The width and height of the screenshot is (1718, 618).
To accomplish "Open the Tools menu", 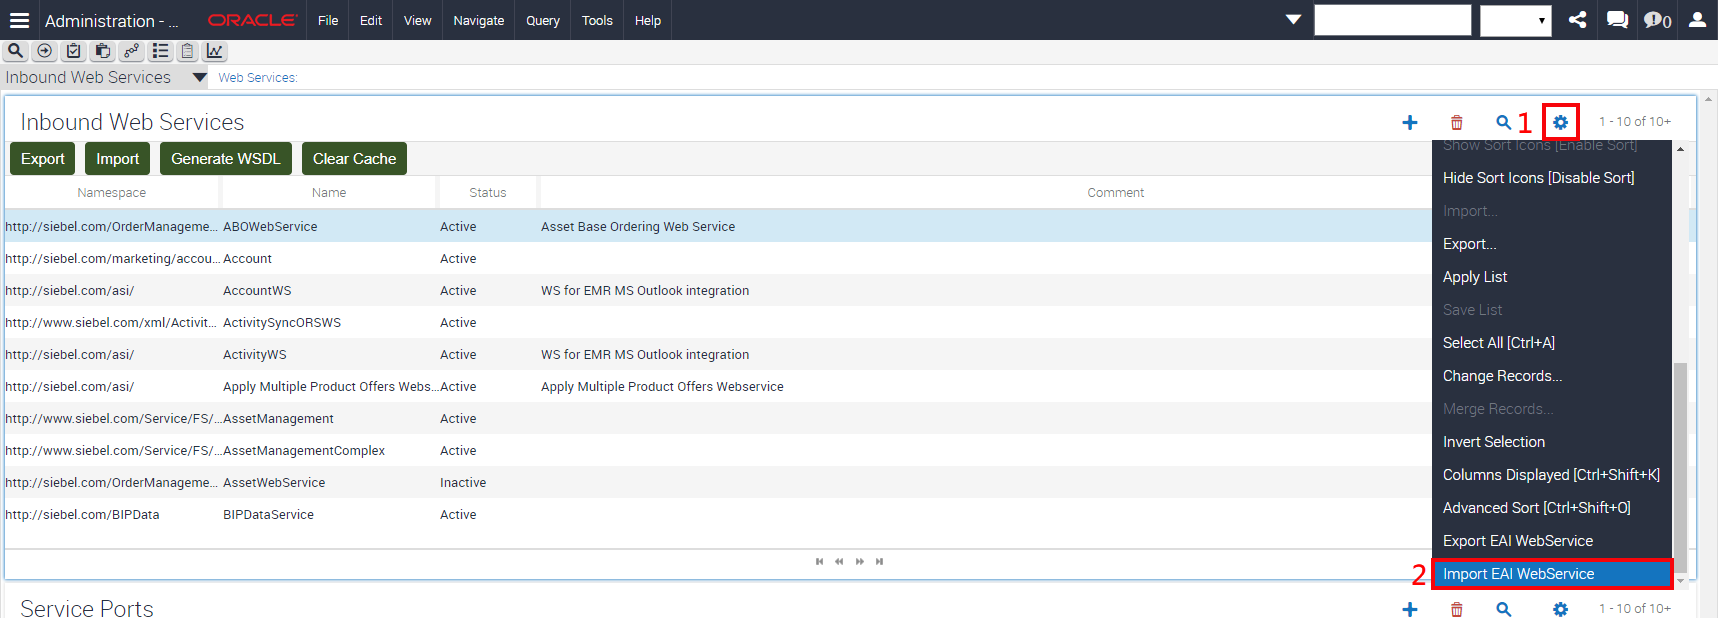I will [x=597, y=20].
